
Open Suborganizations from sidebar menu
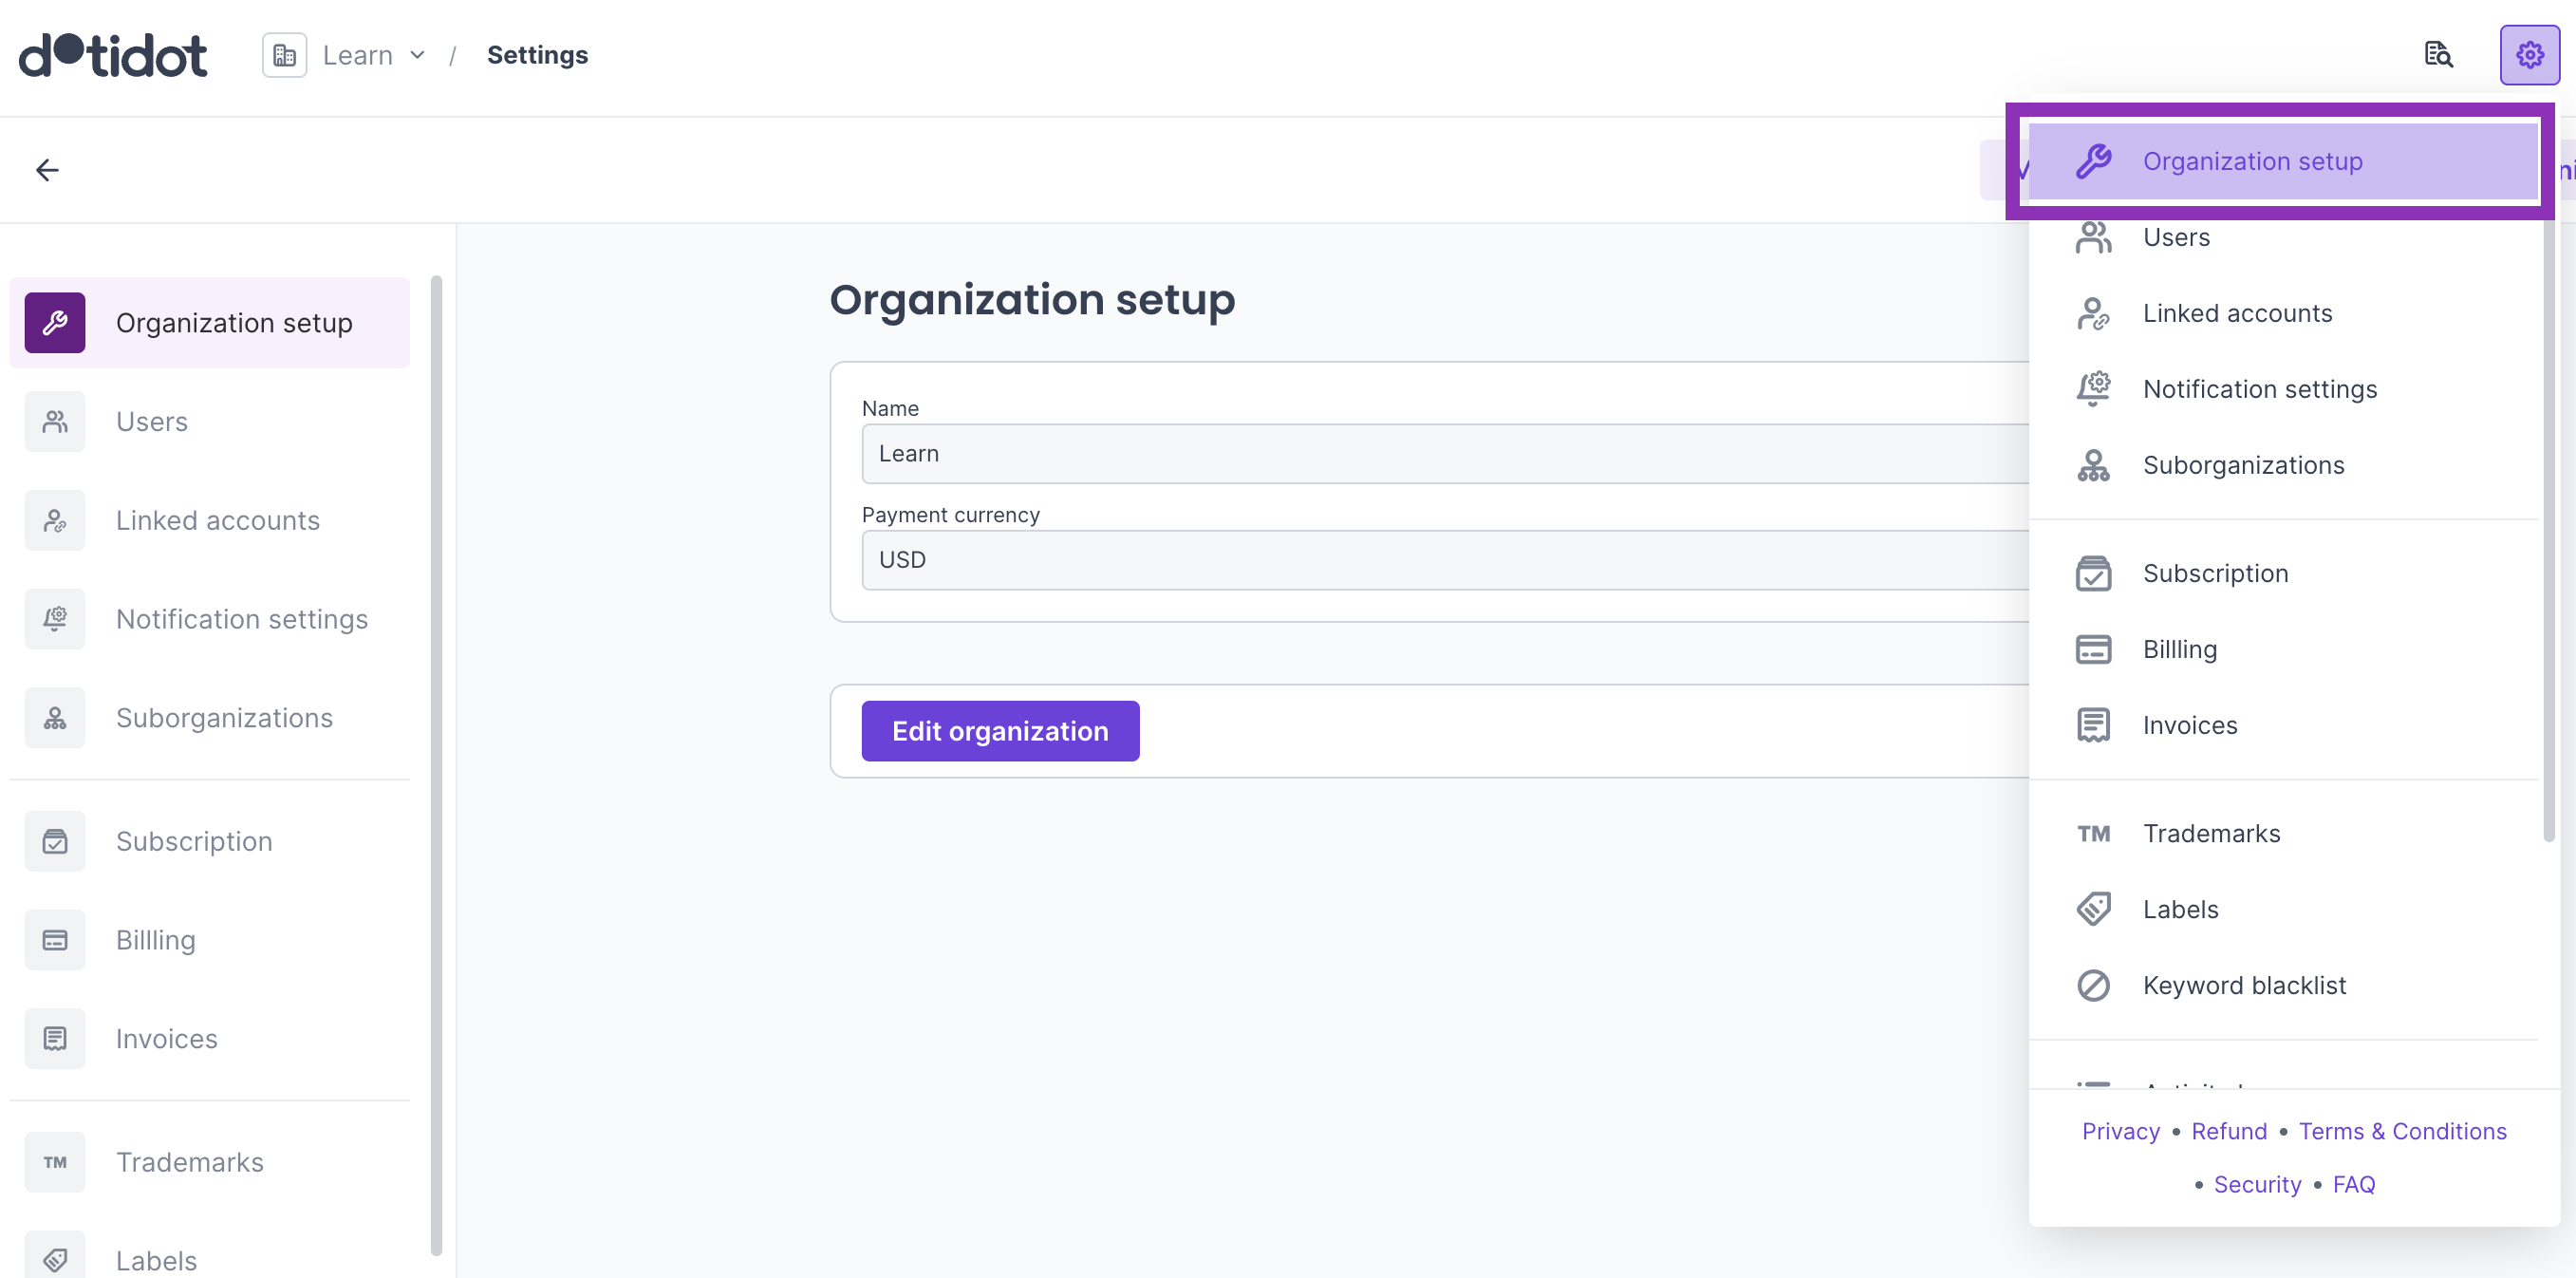point(223,716)
